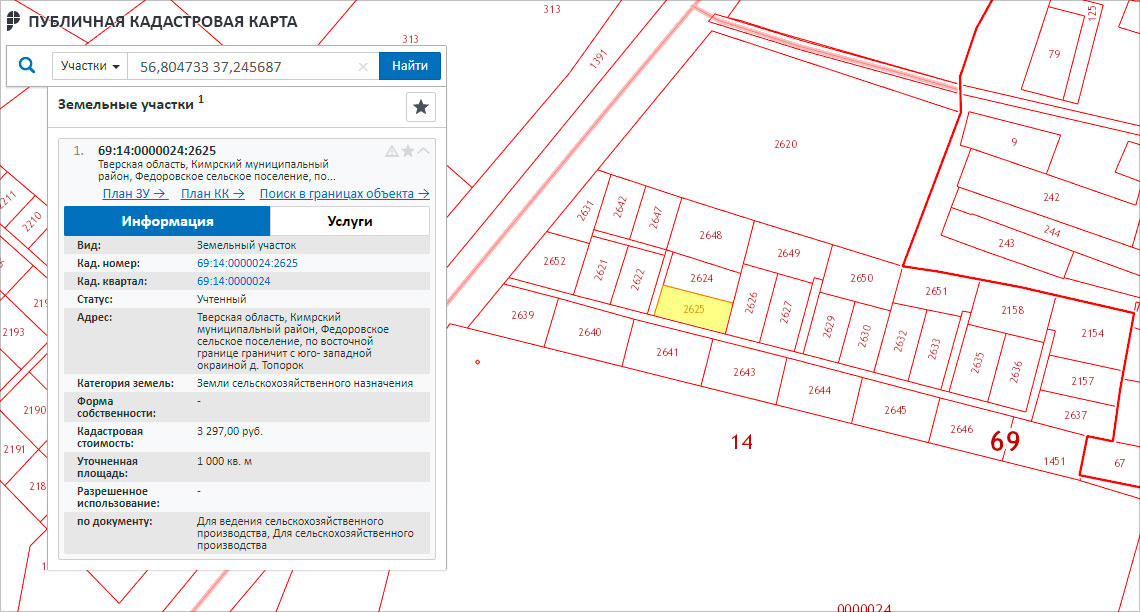Click parcel 243 on the map
This screenshot has width=1140, height=612.
tap(1005, 243)
